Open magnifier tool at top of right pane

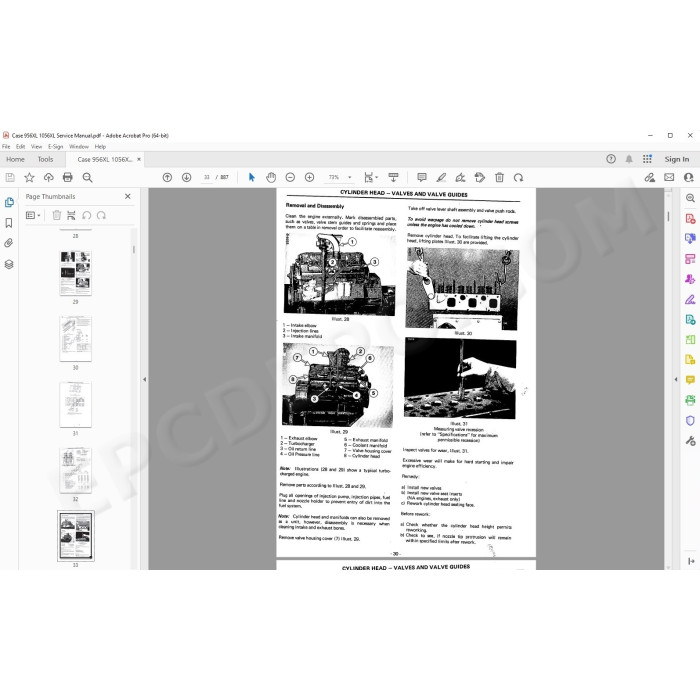click(x=691, y=198)
